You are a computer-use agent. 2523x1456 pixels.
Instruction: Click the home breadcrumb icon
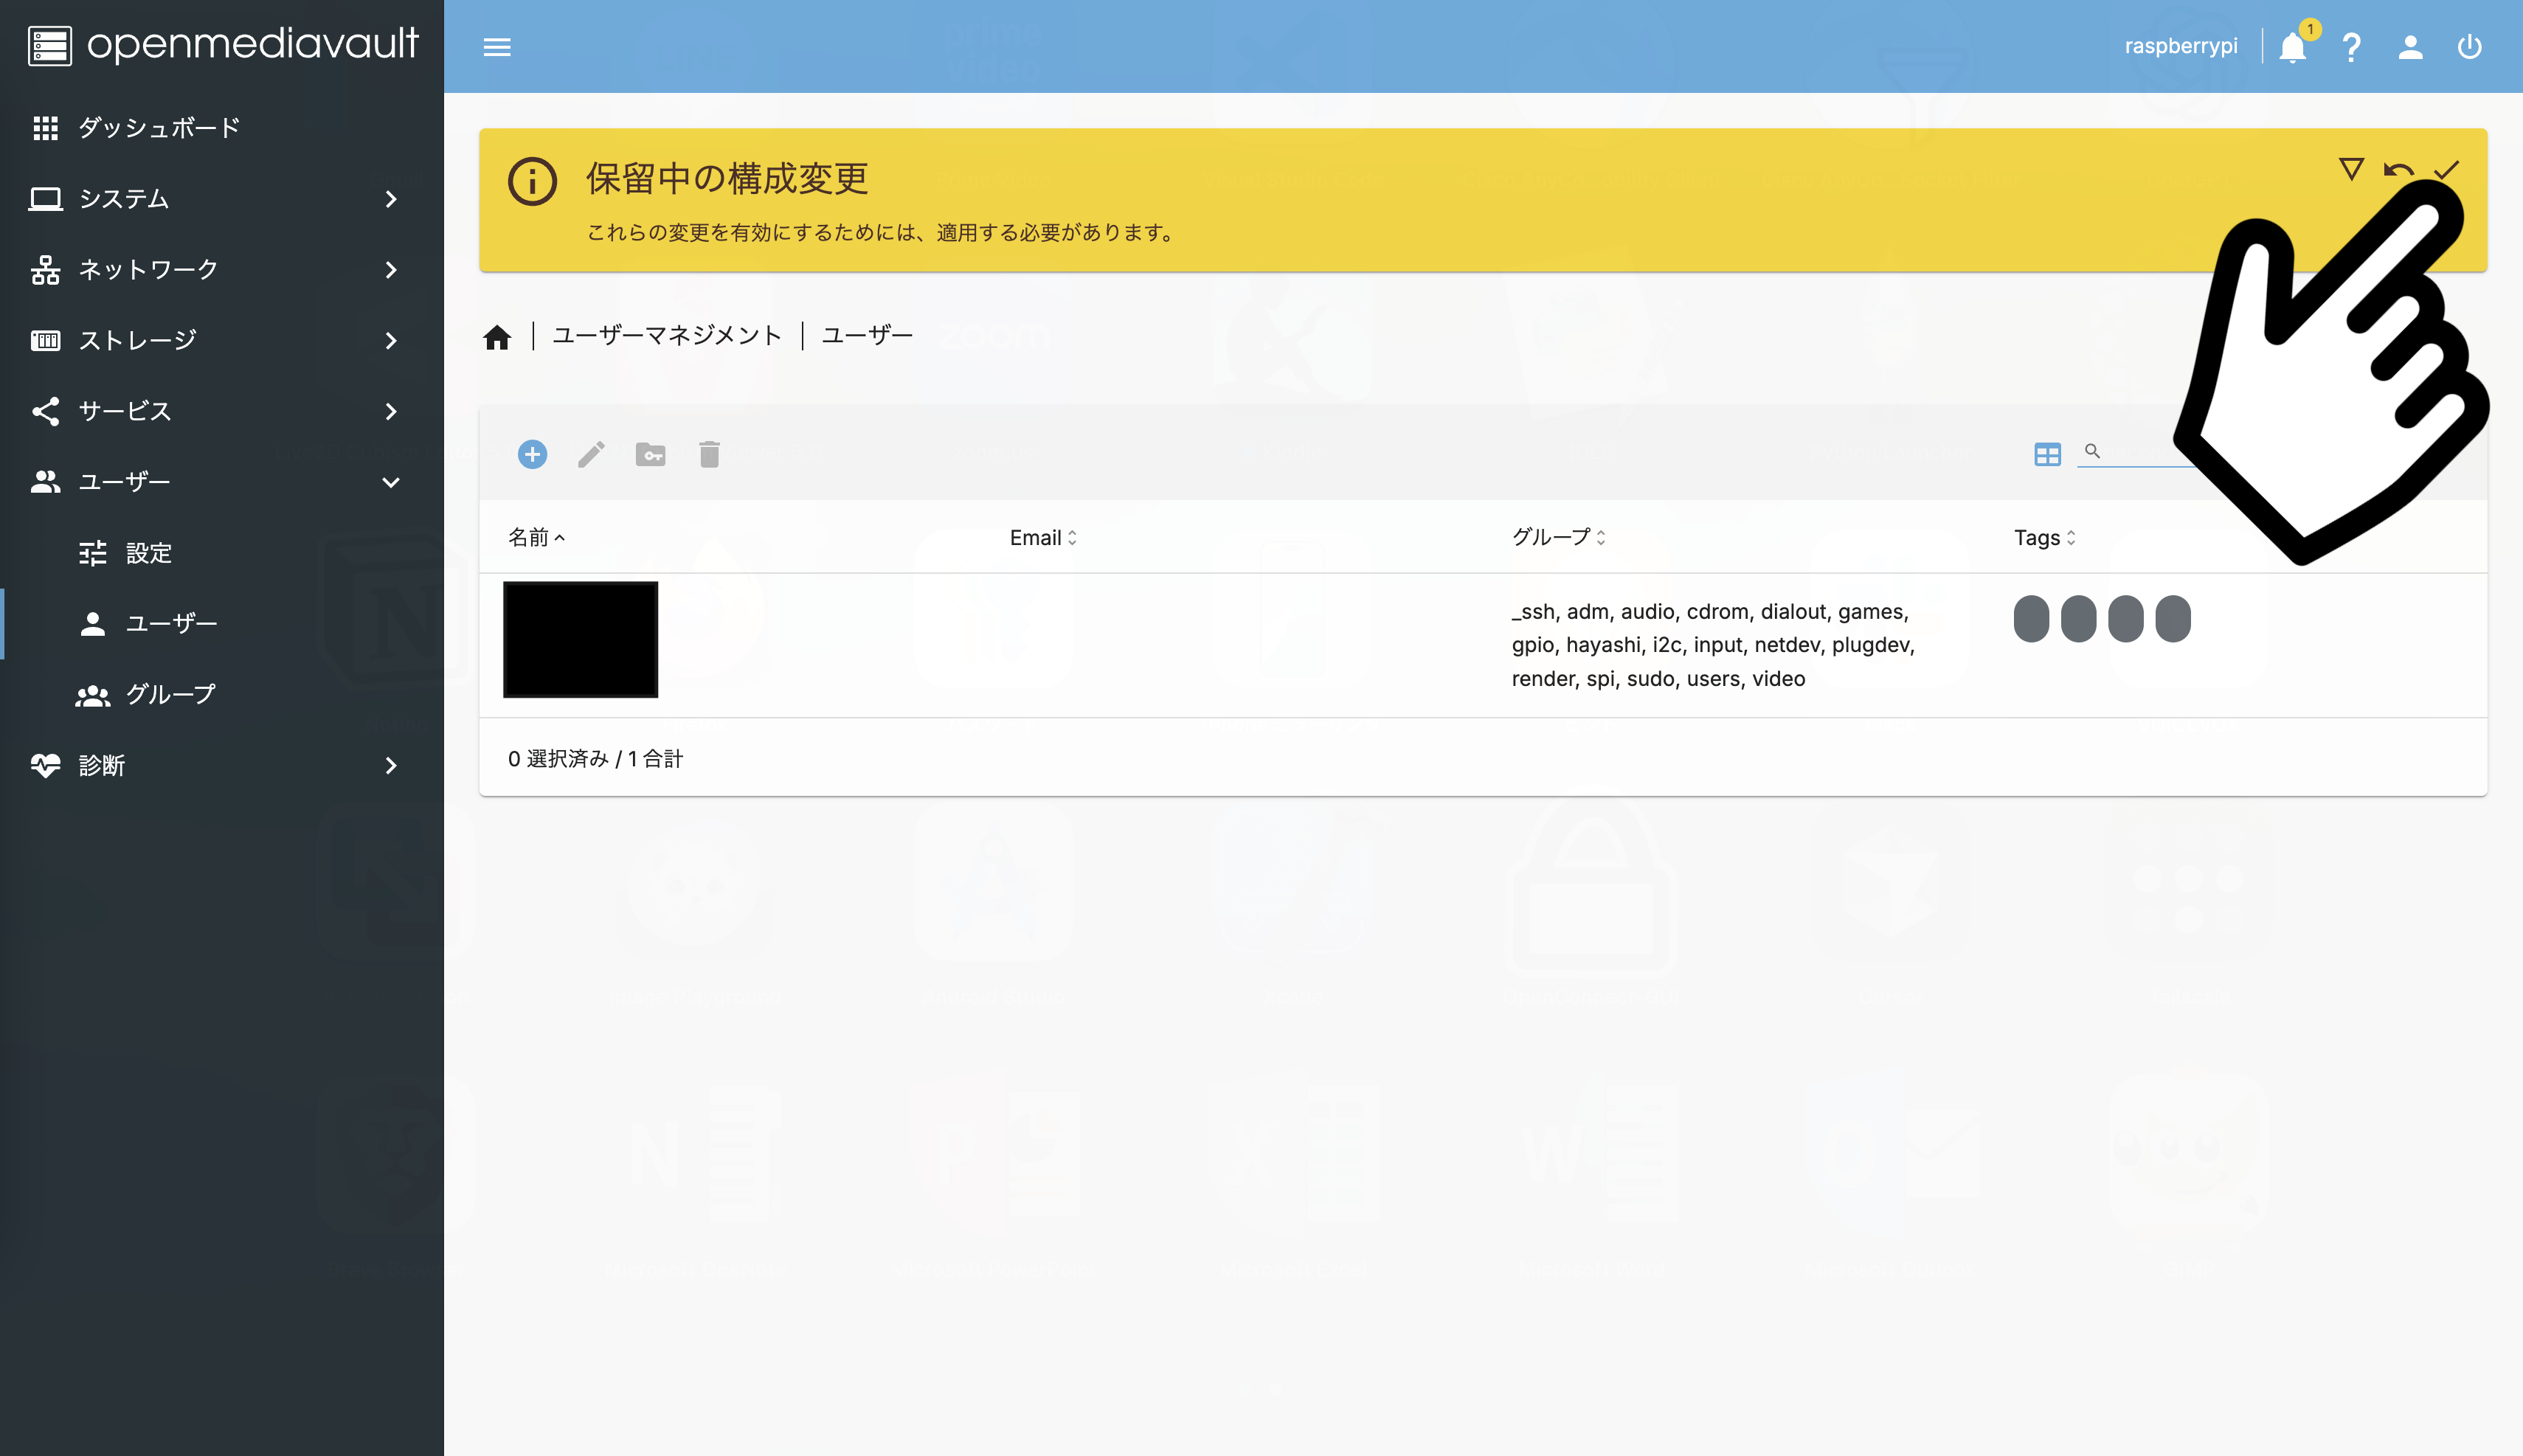point(499,336)
